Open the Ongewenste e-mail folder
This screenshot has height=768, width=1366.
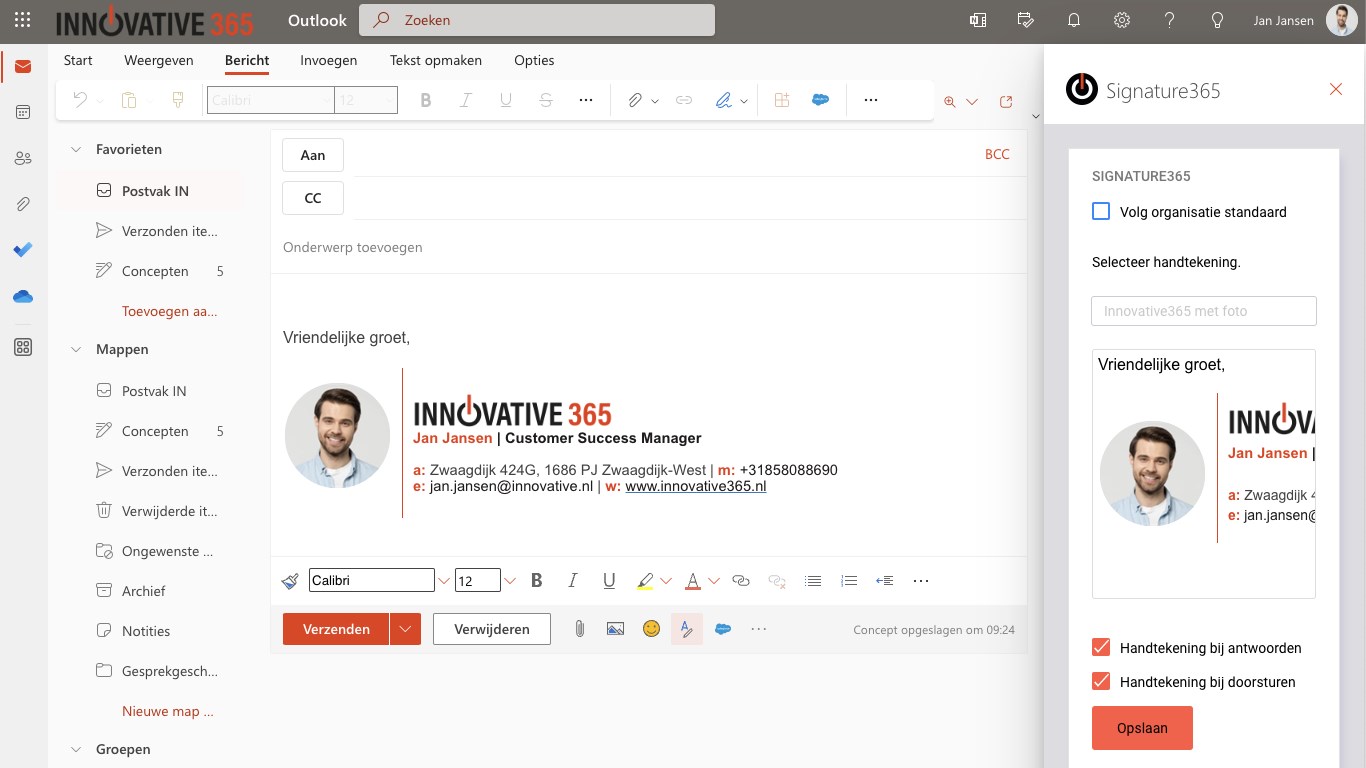(x=150, y=551)
